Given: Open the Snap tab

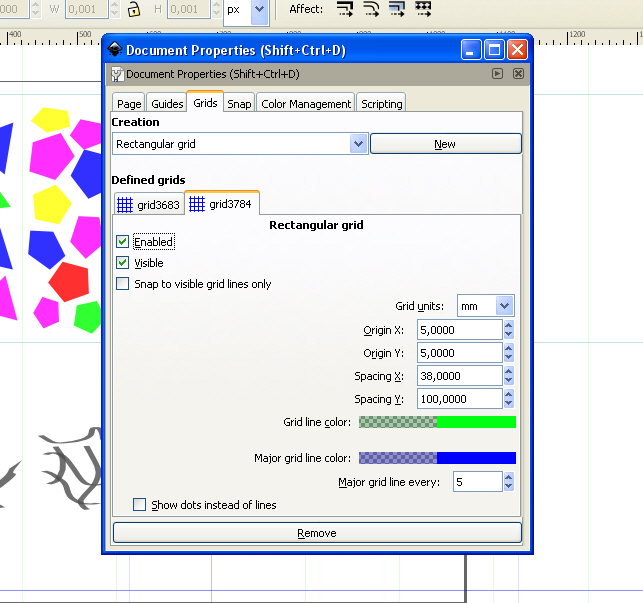Looking at the screenshot, I should 239,104.
